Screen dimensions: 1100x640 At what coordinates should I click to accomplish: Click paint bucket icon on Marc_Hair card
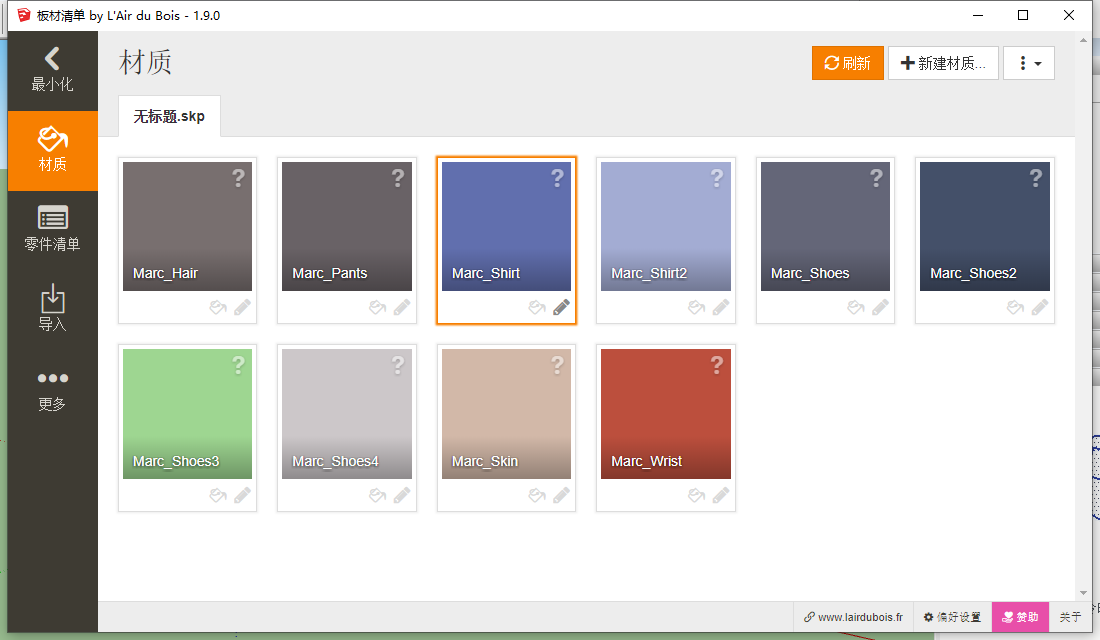218,307
